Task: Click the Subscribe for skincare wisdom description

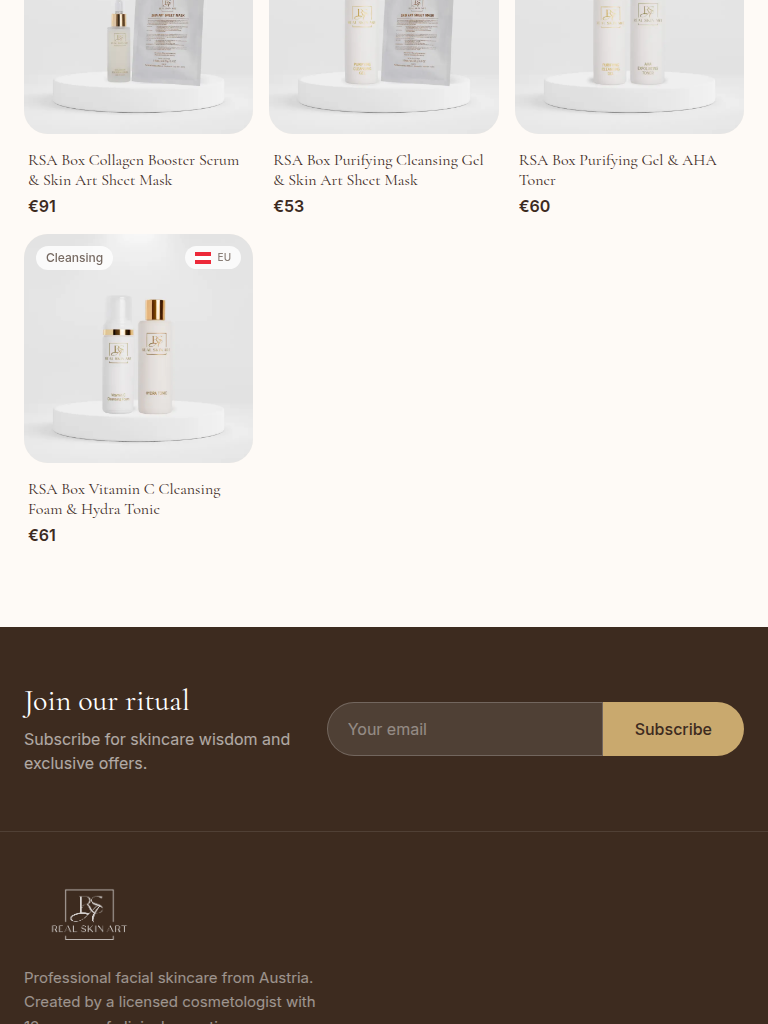Action: pyautogui.click(x=157, y=751)
